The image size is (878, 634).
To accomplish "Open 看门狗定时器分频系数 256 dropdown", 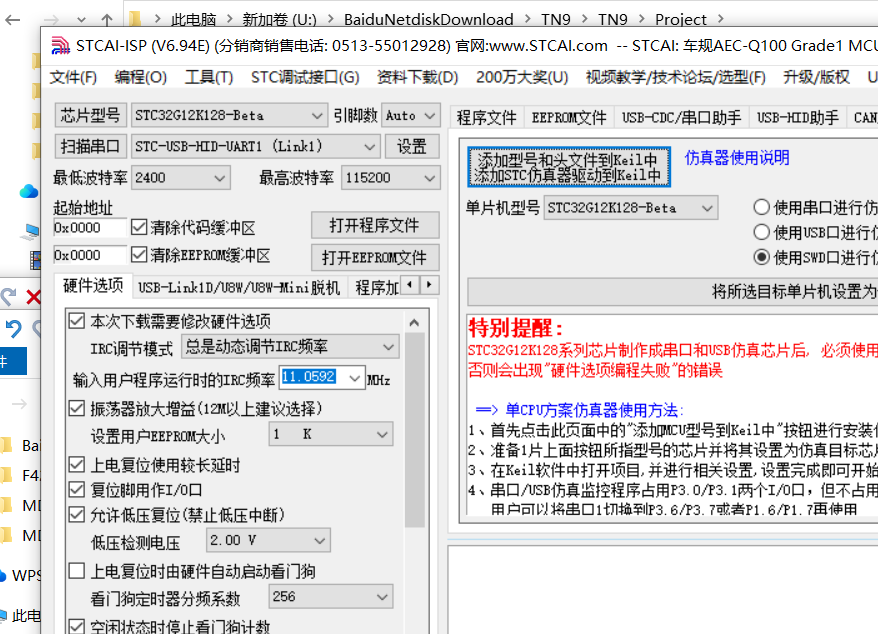I will click(x=331, y=596).
